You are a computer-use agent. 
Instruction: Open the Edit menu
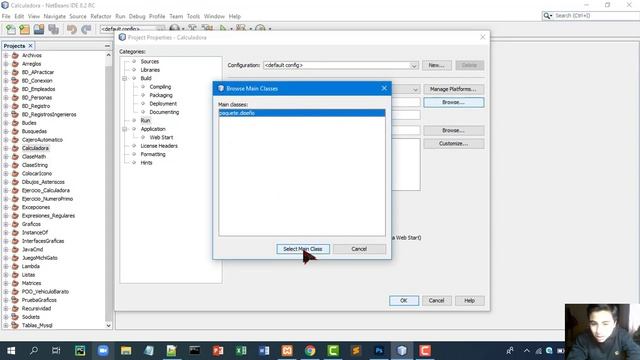[19, 16]
